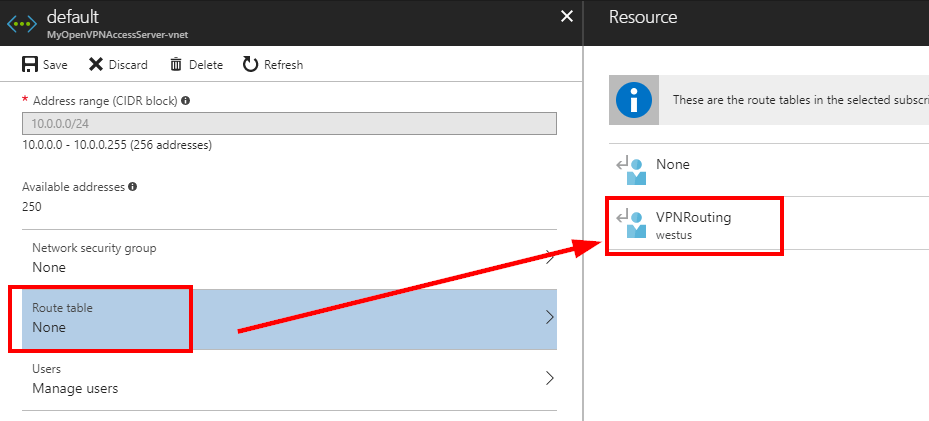Click the Save button label

[x=55, y=65]
